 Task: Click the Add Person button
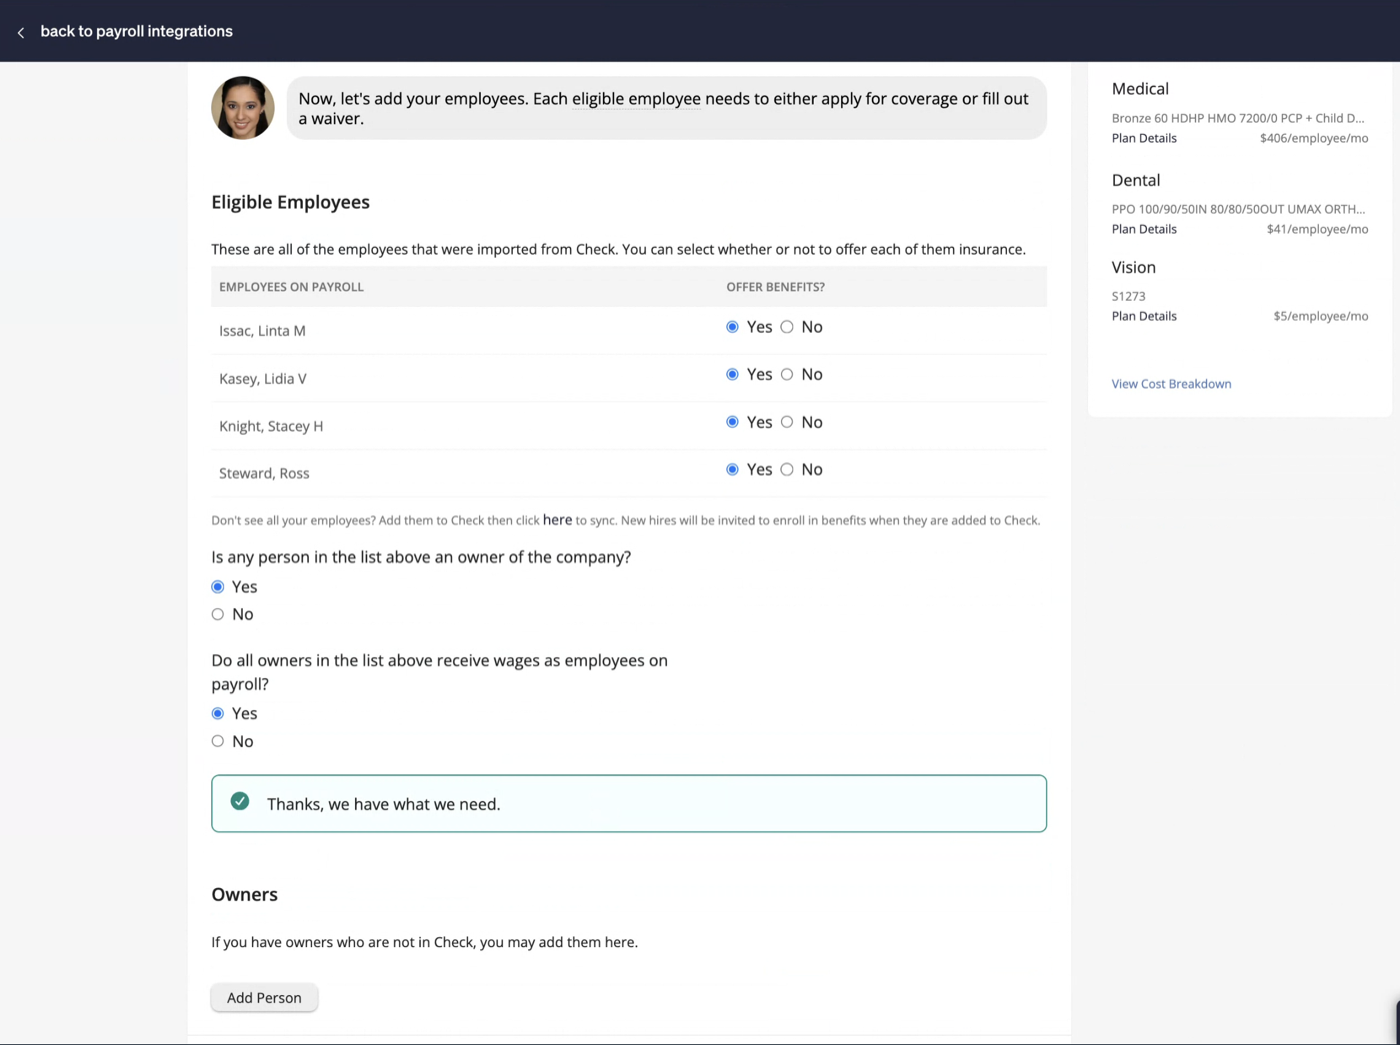point(264,998)
